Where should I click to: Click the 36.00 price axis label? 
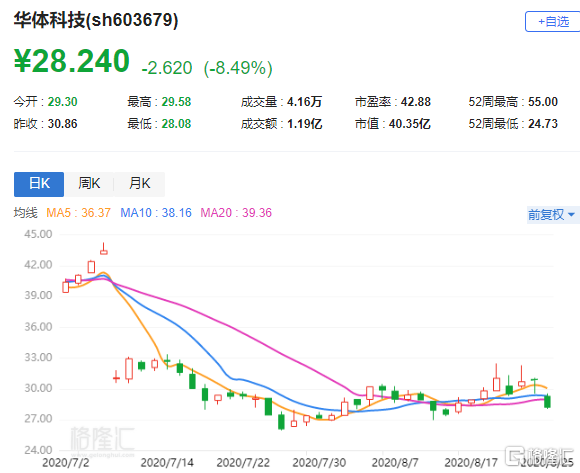click(38, 327)
